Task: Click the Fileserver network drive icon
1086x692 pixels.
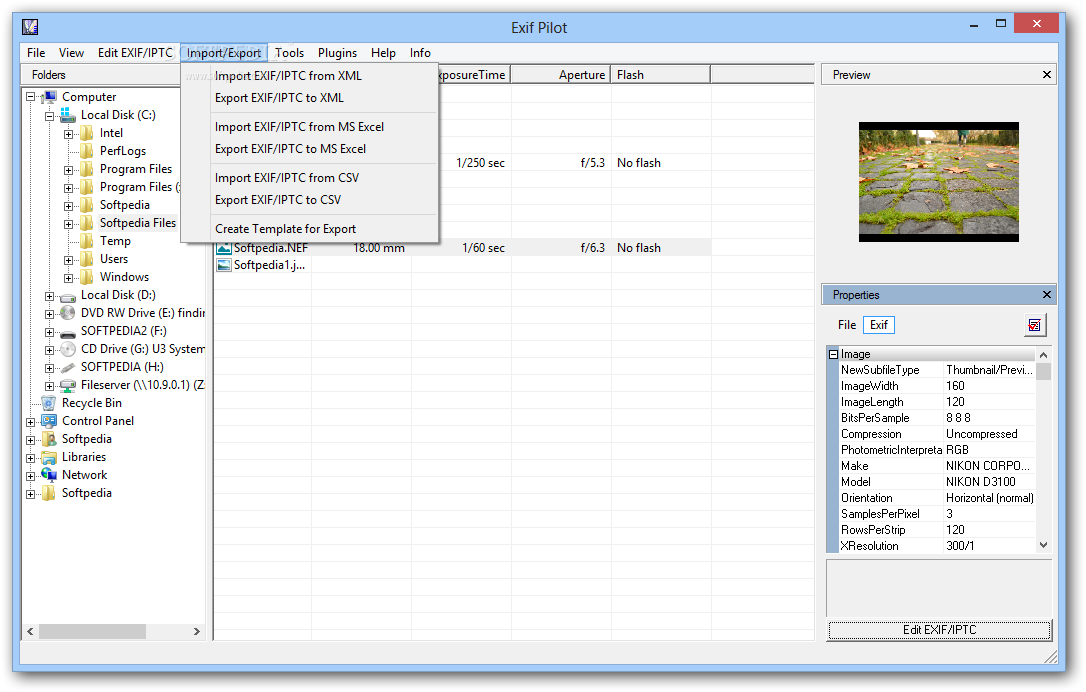Action: 68,385
